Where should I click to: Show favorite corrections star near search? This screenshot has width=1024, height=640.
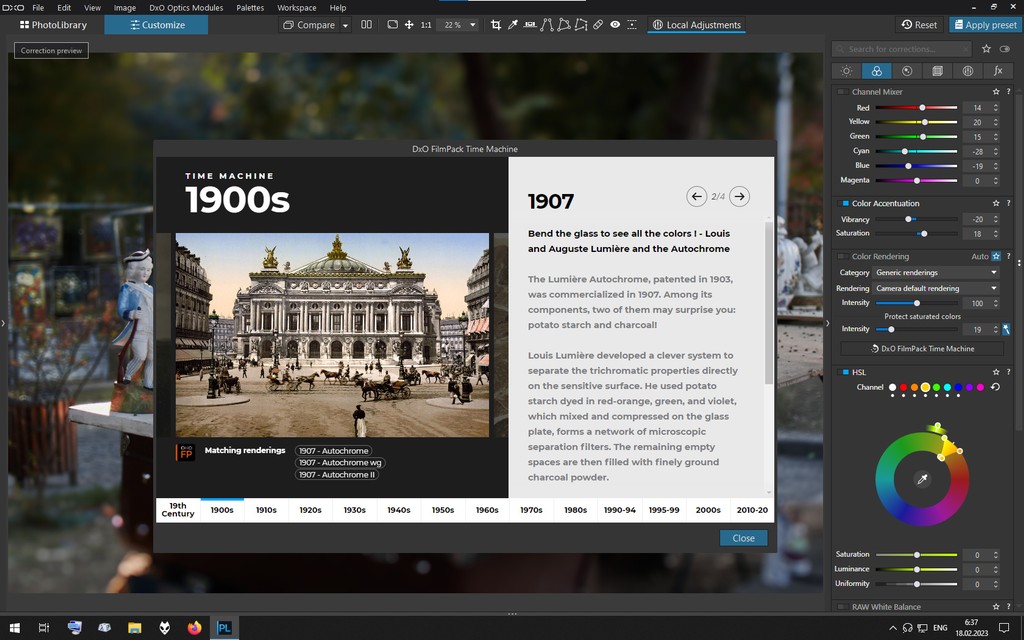986,49
